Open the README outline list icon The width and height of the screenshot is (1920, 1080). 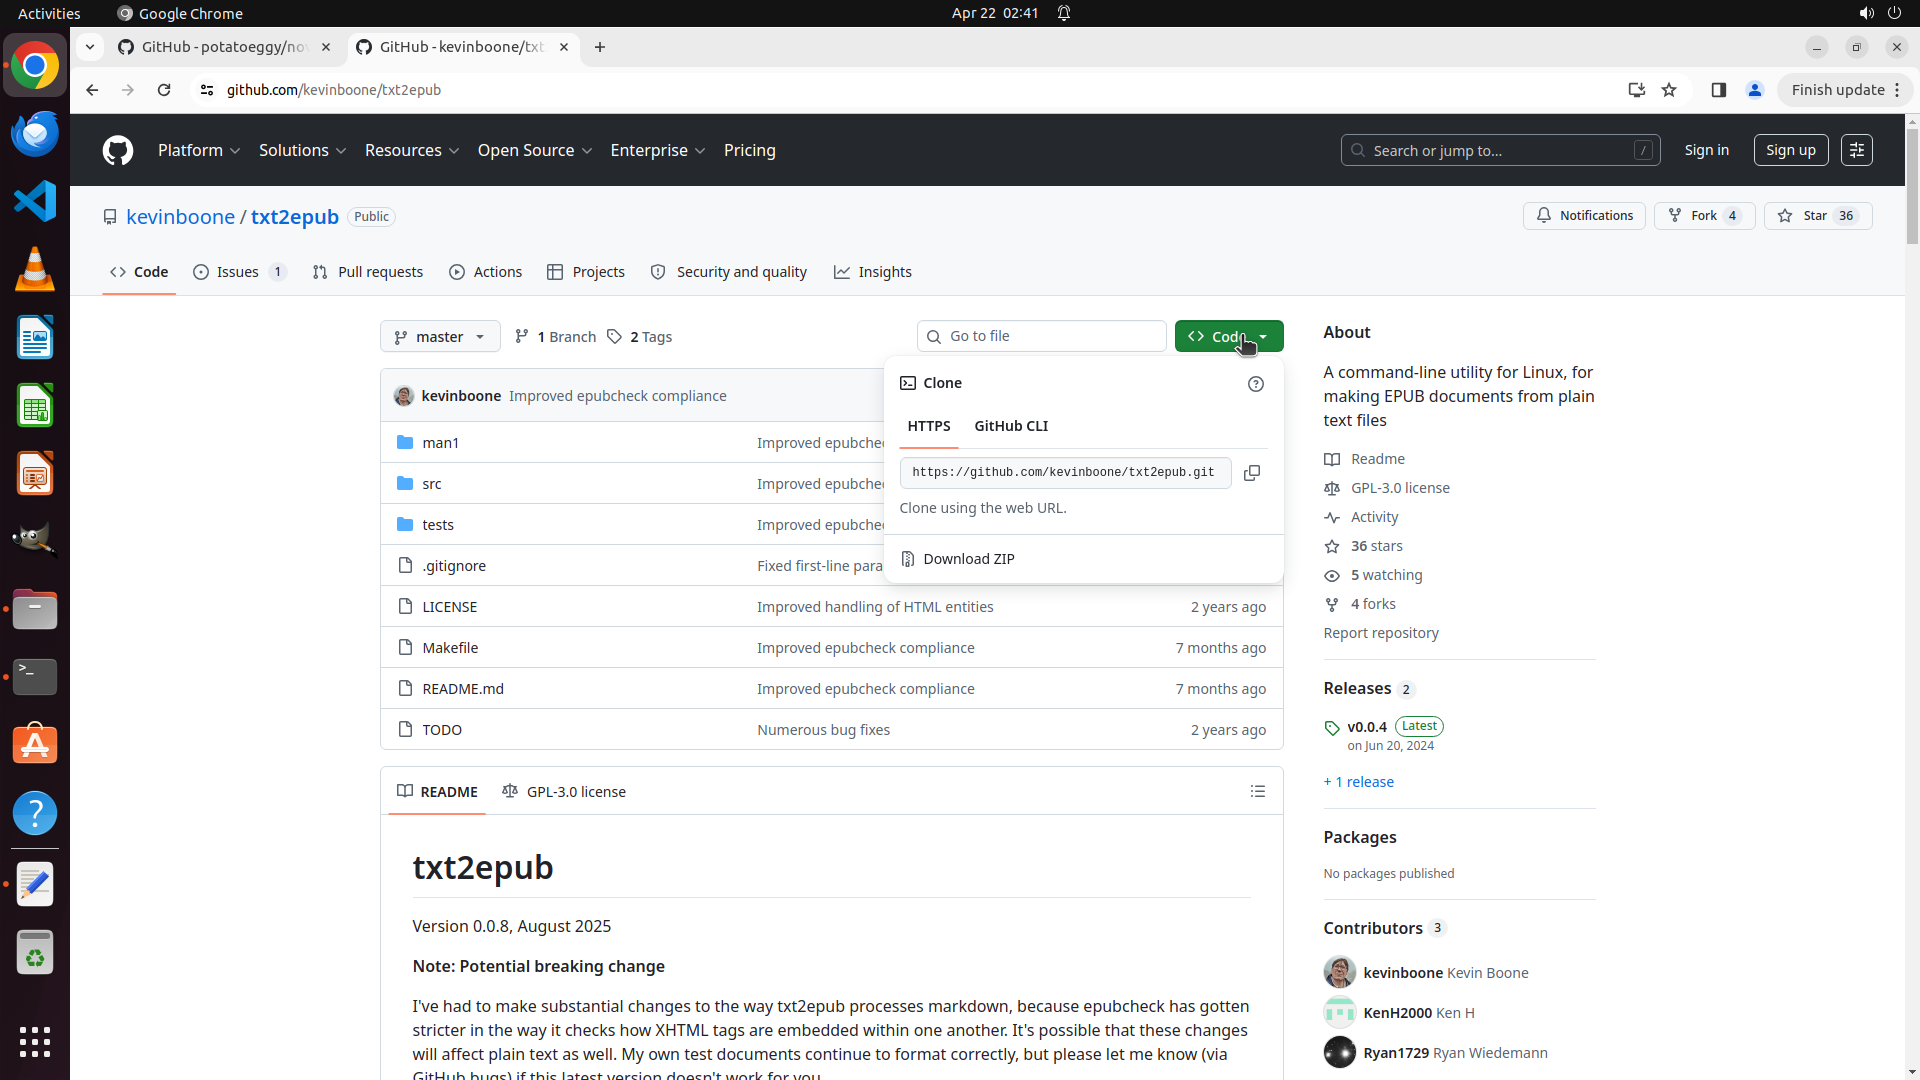coord(1257,792)
